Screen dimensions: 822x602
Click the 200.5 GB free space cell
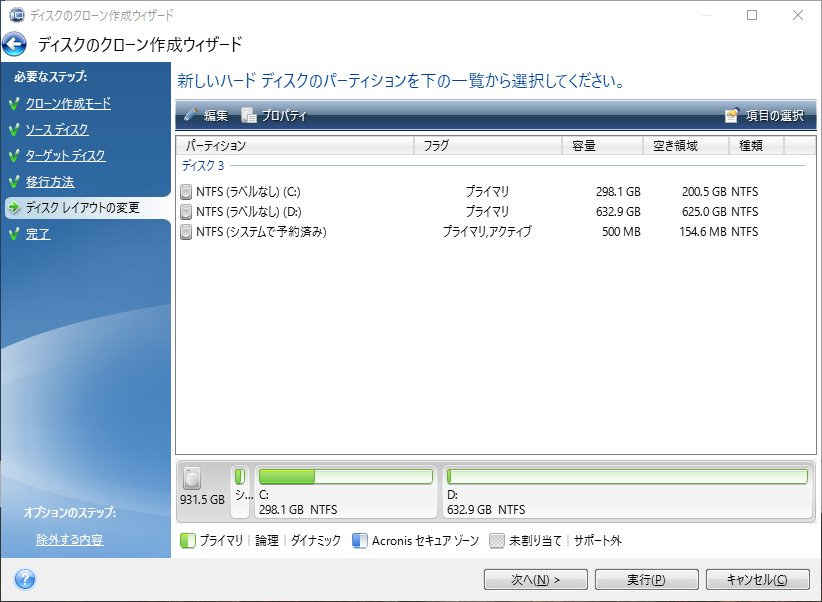point(704,192)
